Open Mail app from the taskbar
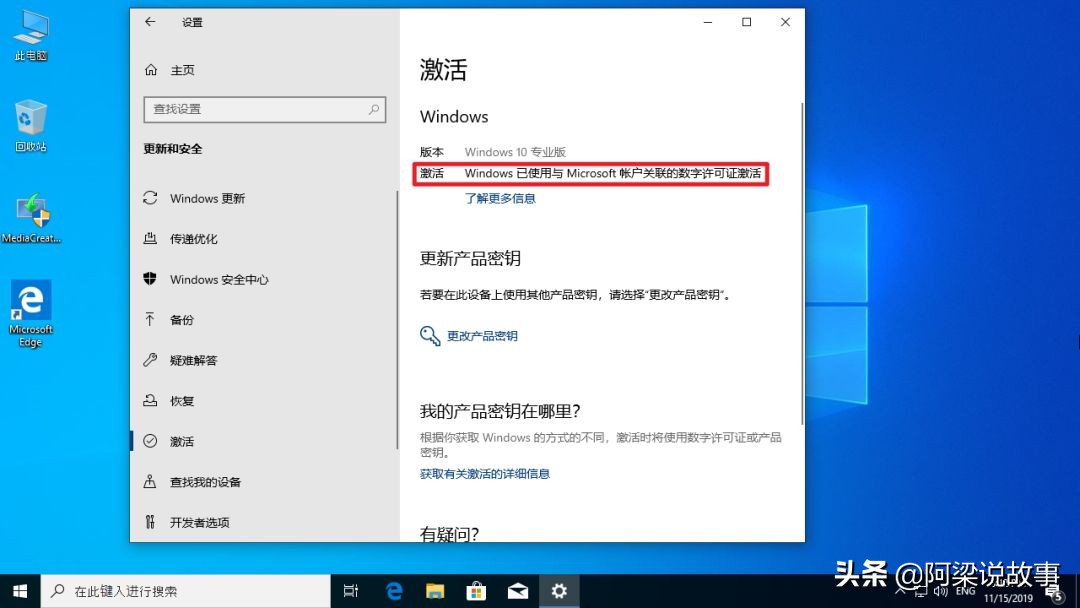 click(518, 591)
